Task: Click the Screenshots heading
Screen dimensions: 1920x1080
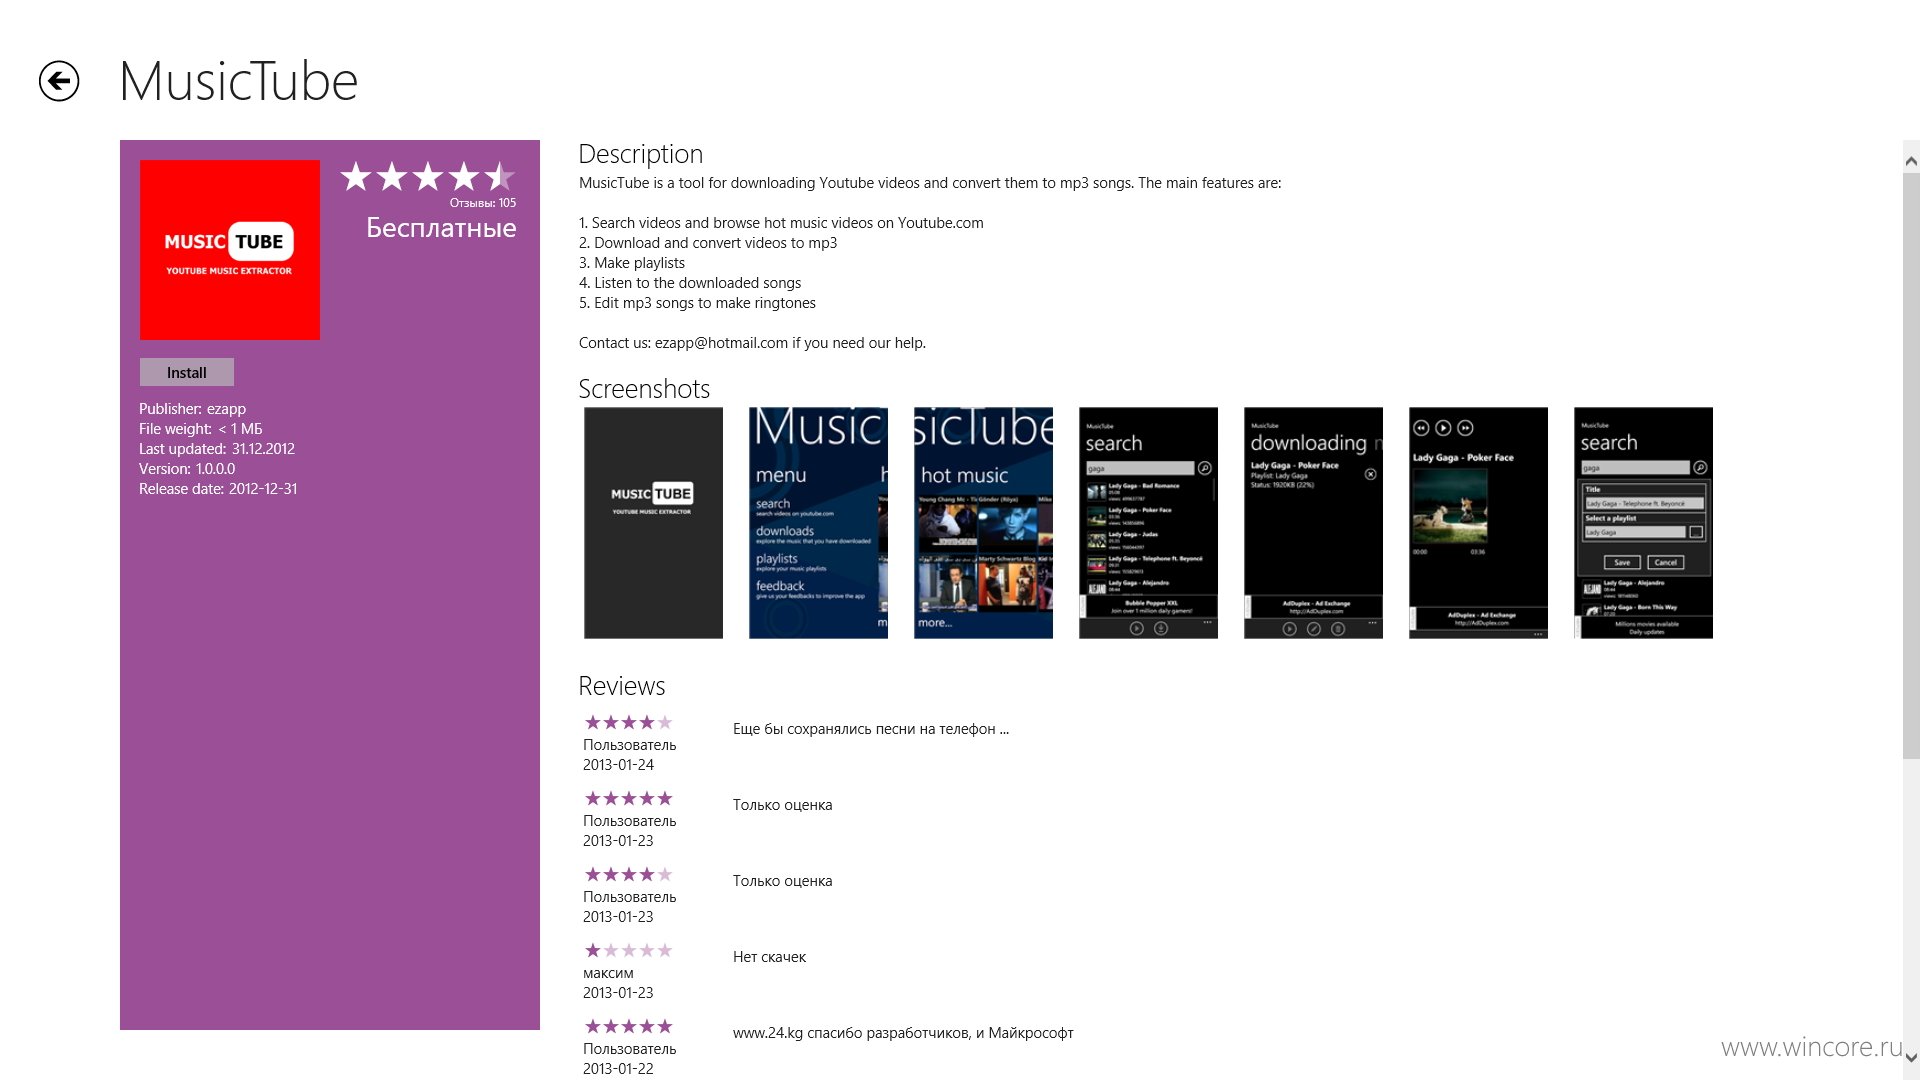Action: coord(644,389)
